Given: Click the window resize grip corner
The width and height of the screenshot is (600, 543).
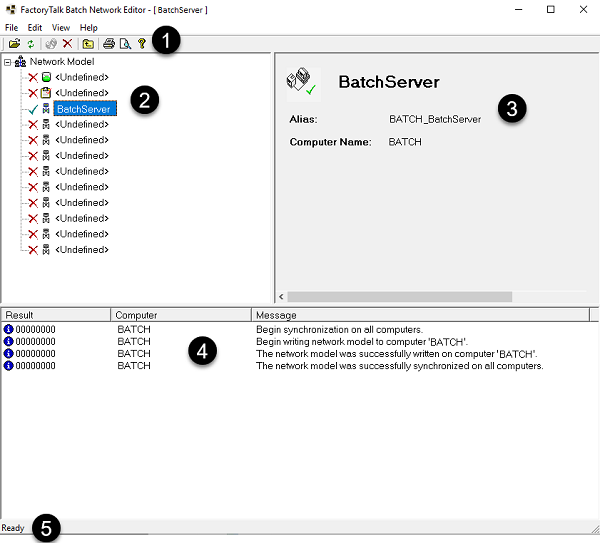Looking at the screenshot, I should pyautogui.click(x=595, y=529).
